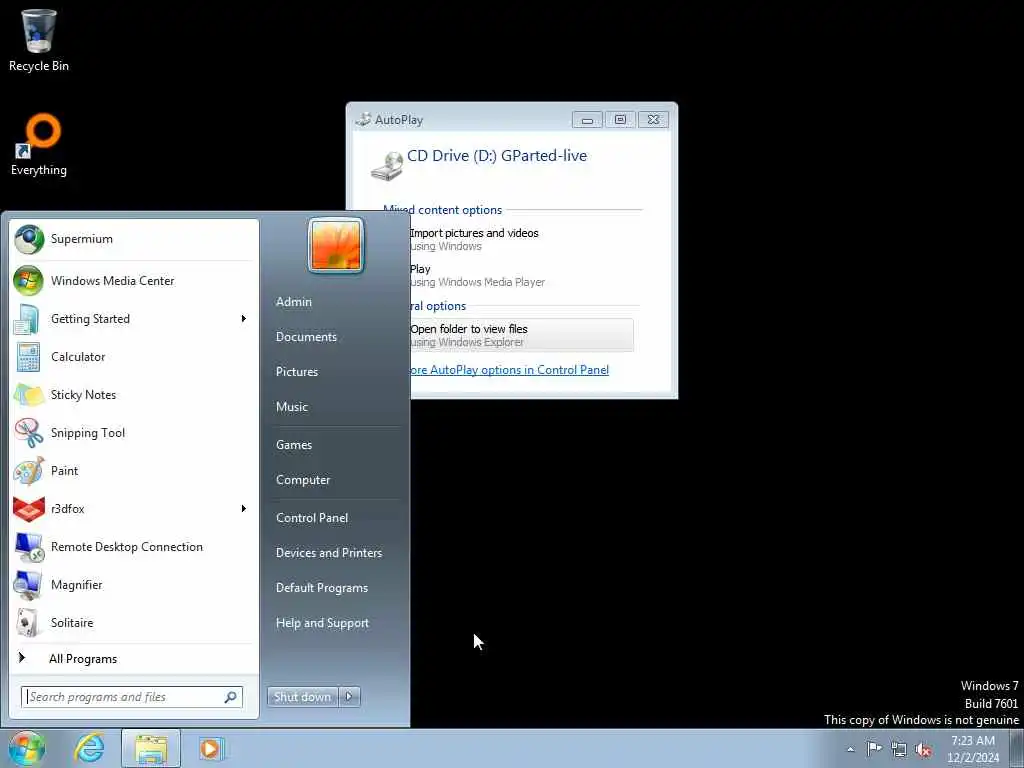Open Admin personal folder
This screenshot has height=768, width=1024.
coord(294,302)
